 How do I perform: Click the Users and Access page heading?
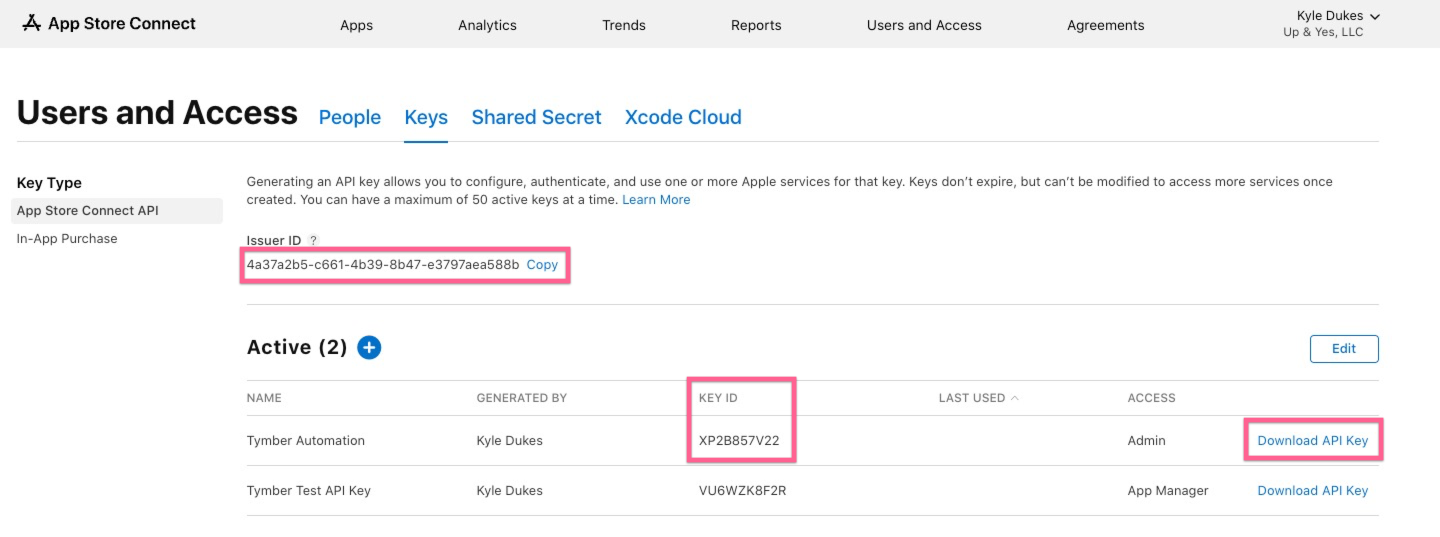[157, 113]
